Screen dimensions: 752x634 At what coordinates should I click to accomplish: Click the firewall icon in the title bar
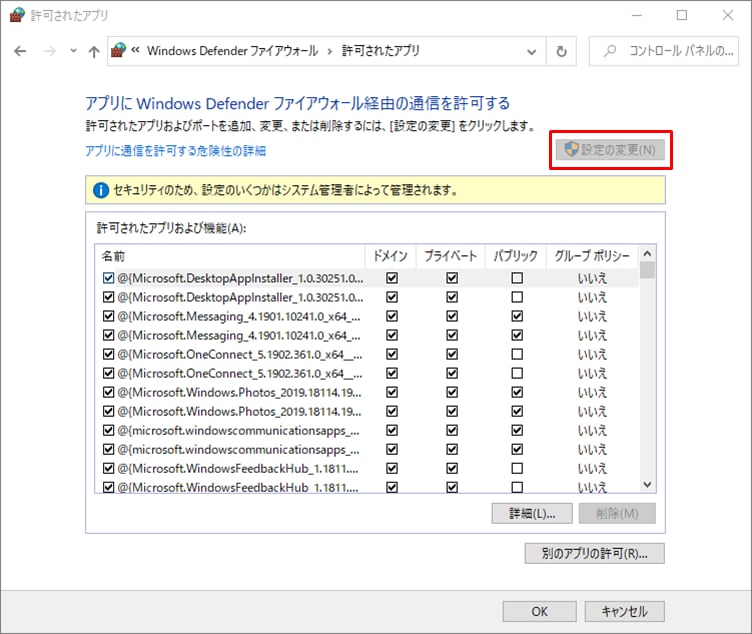[17, 15]
